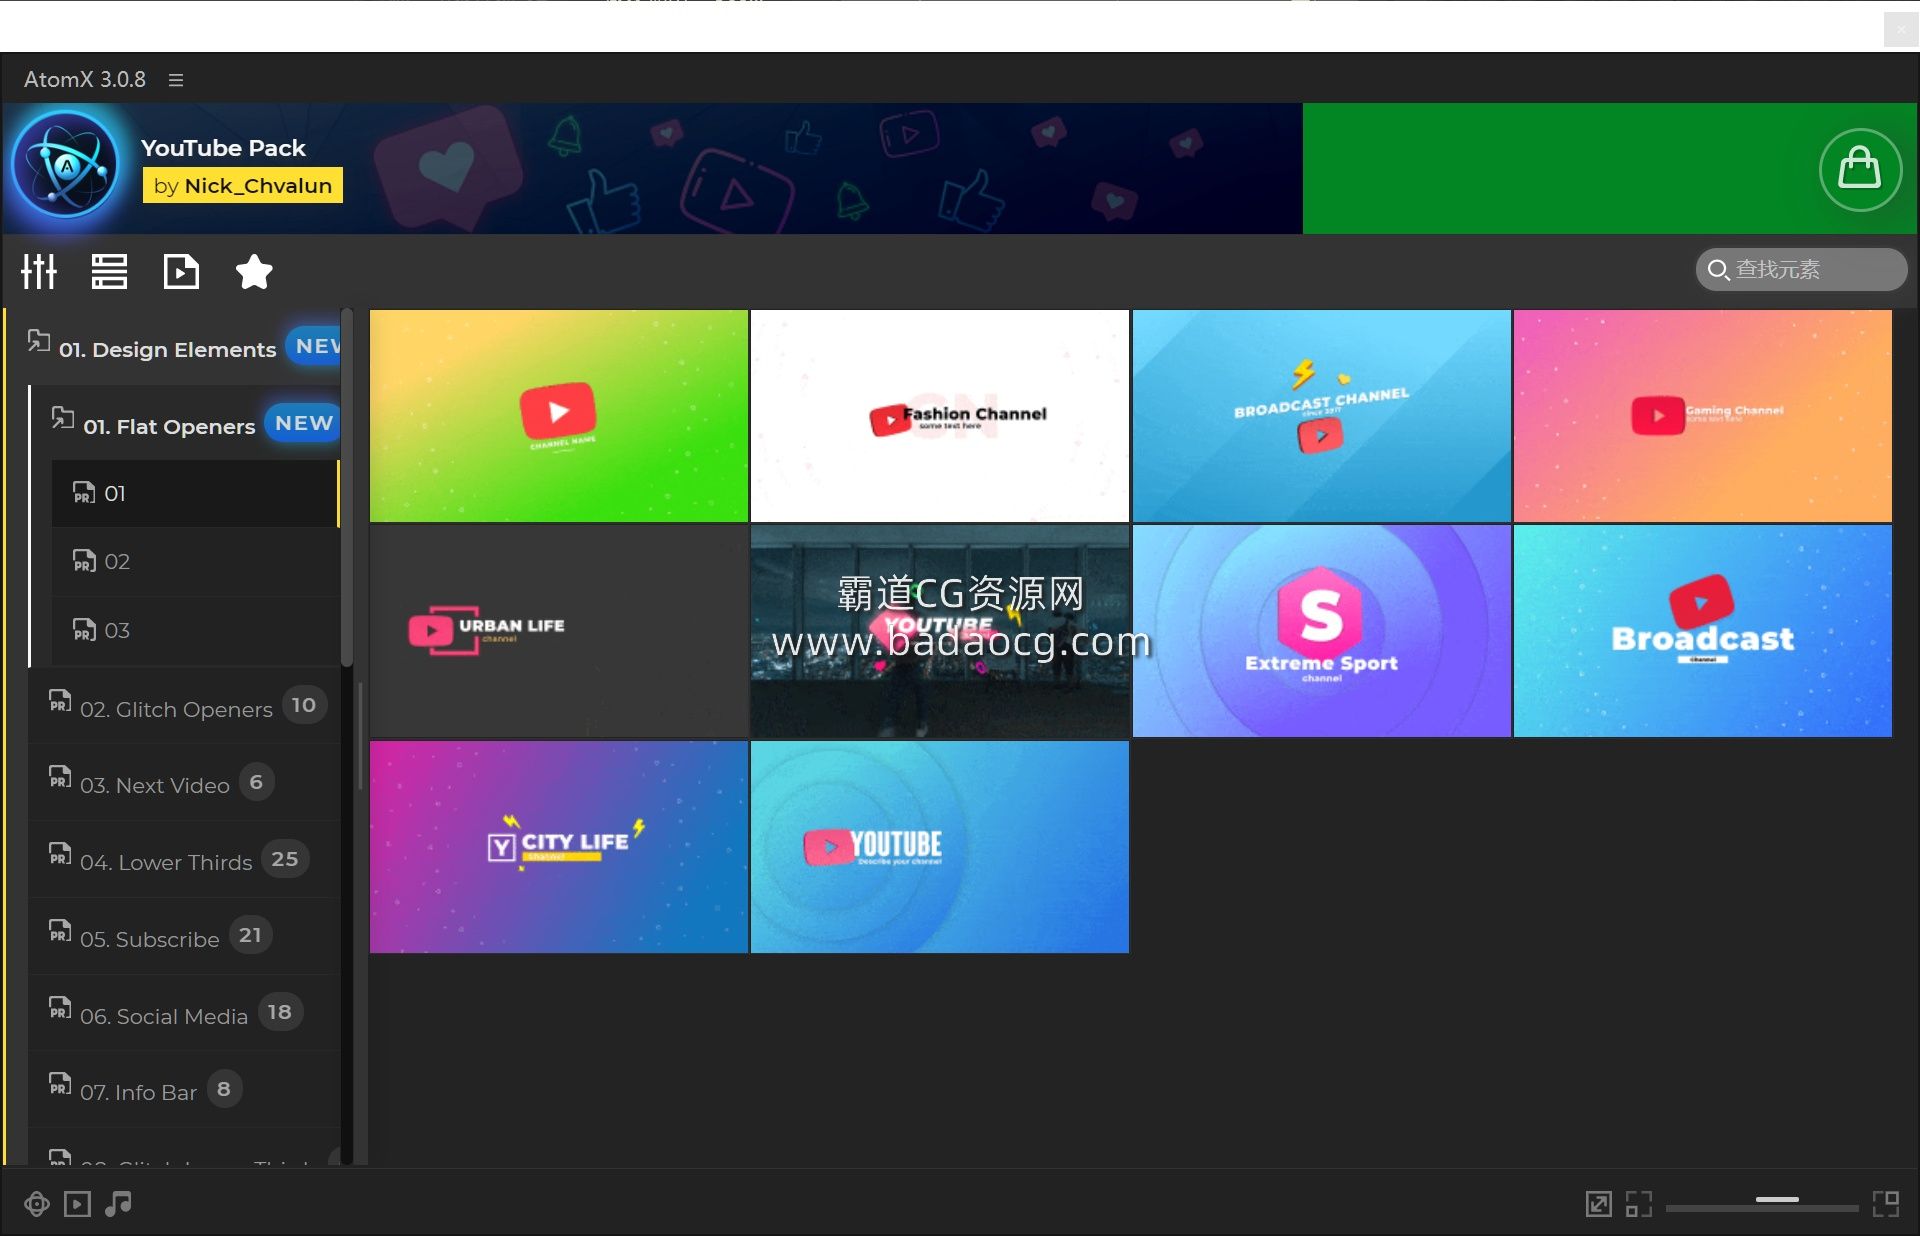Open the play file presets icon
This screenshot has width=1920, height=1236.
point(181,271)
